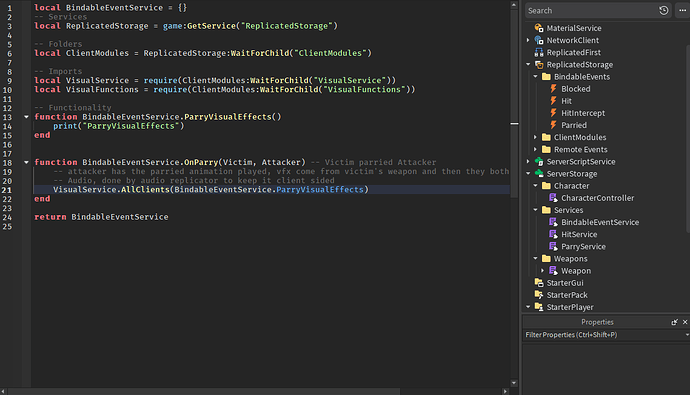The image size is (690, 395).
Task: Expand the ServerScriptService node
Action: point(528,161)
